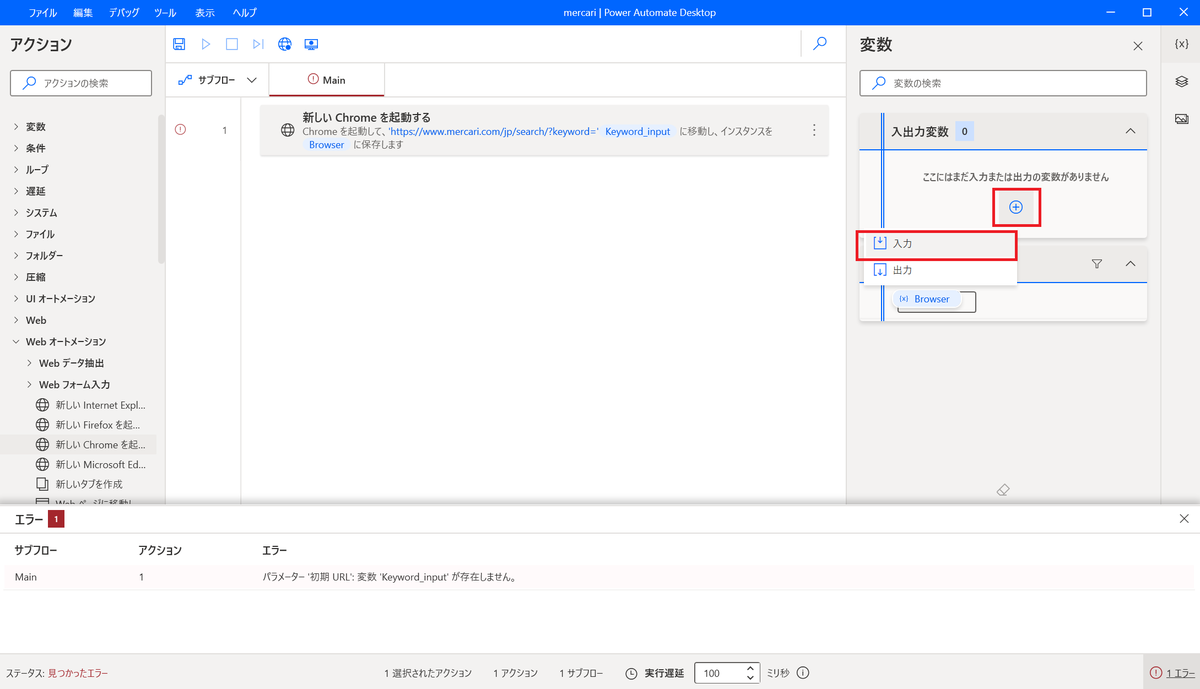Open the デバッグ menu

tap(125, 13)
